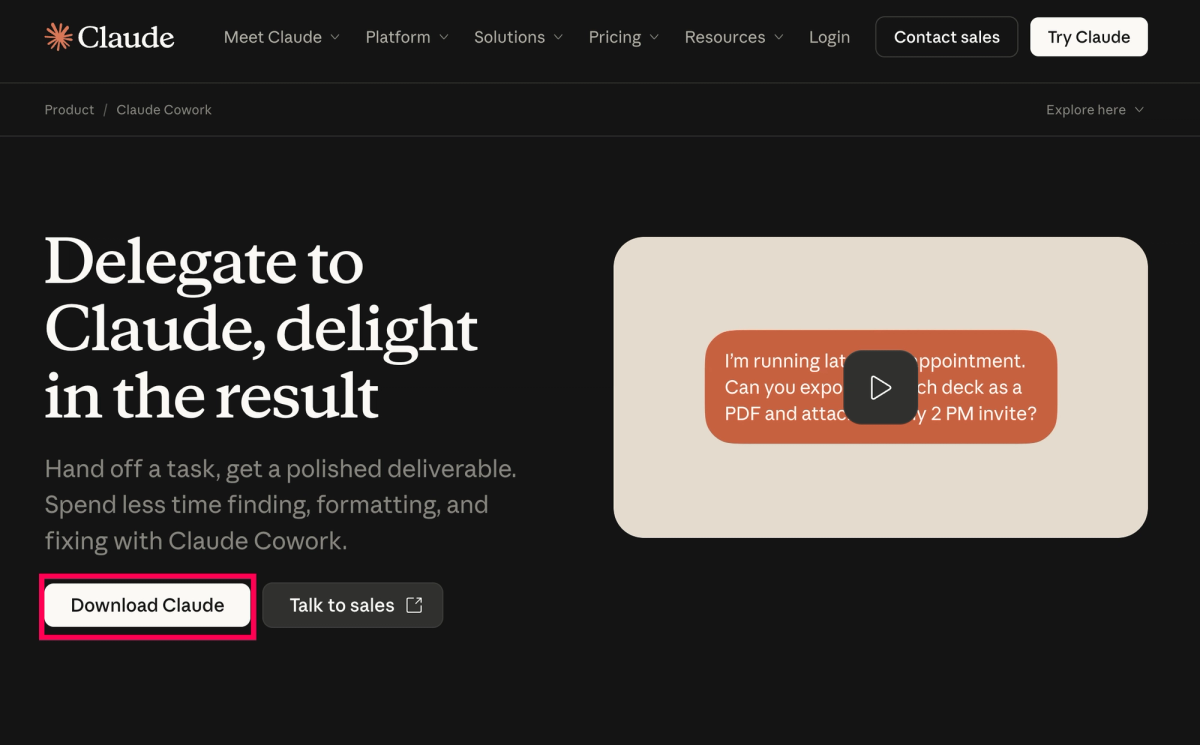1200x745 pixels.
Task: Open the Product breadcrumb link
Action: pyautogui.click(x=69, y=110)
